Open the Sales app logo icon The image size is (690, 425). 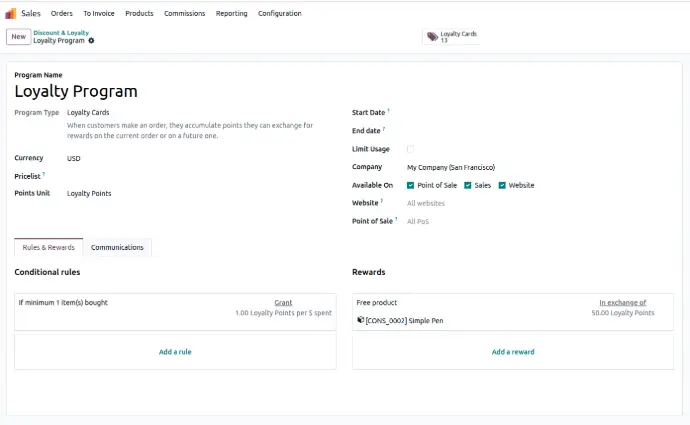point(11,14)
